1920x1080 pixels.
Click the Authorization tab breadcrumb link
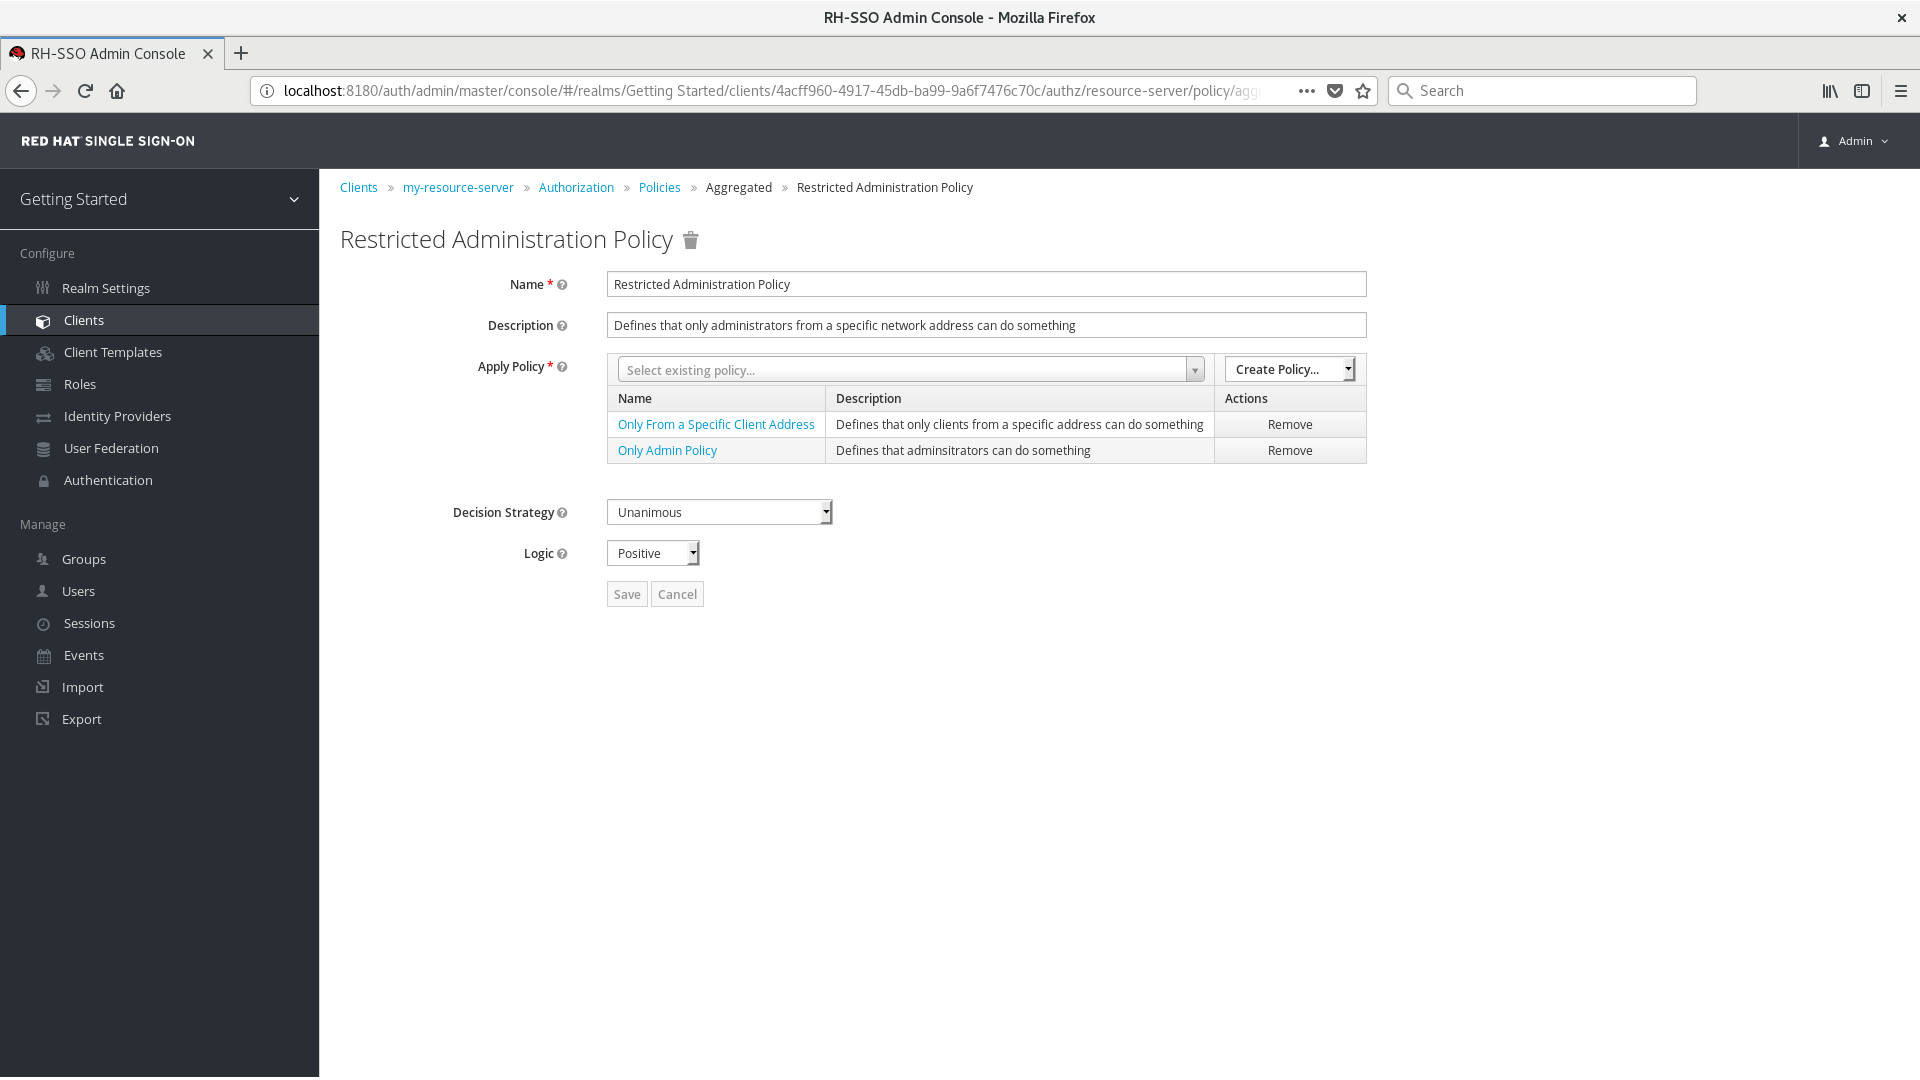576,186
